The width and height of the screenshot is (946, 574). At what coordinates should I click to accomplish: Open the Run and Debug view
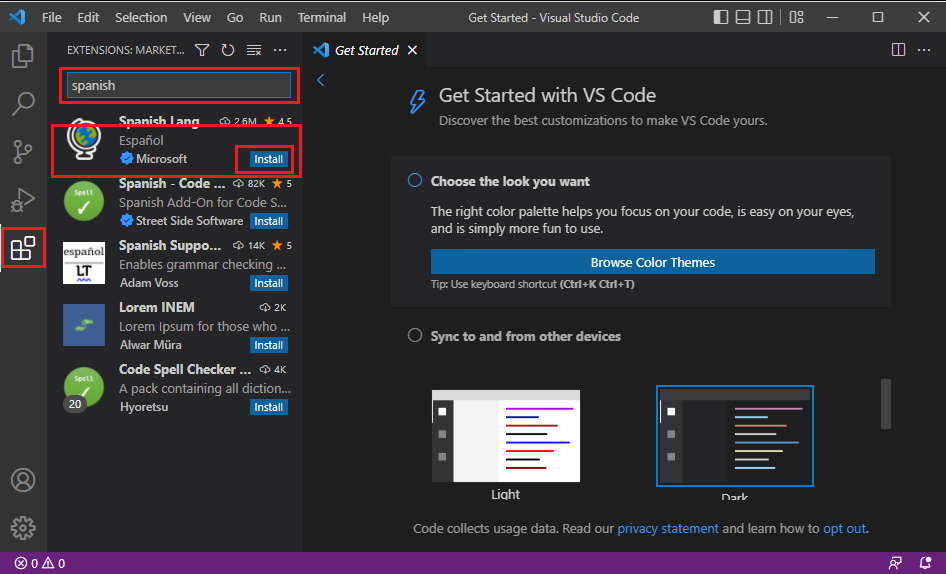coord(23,200)
